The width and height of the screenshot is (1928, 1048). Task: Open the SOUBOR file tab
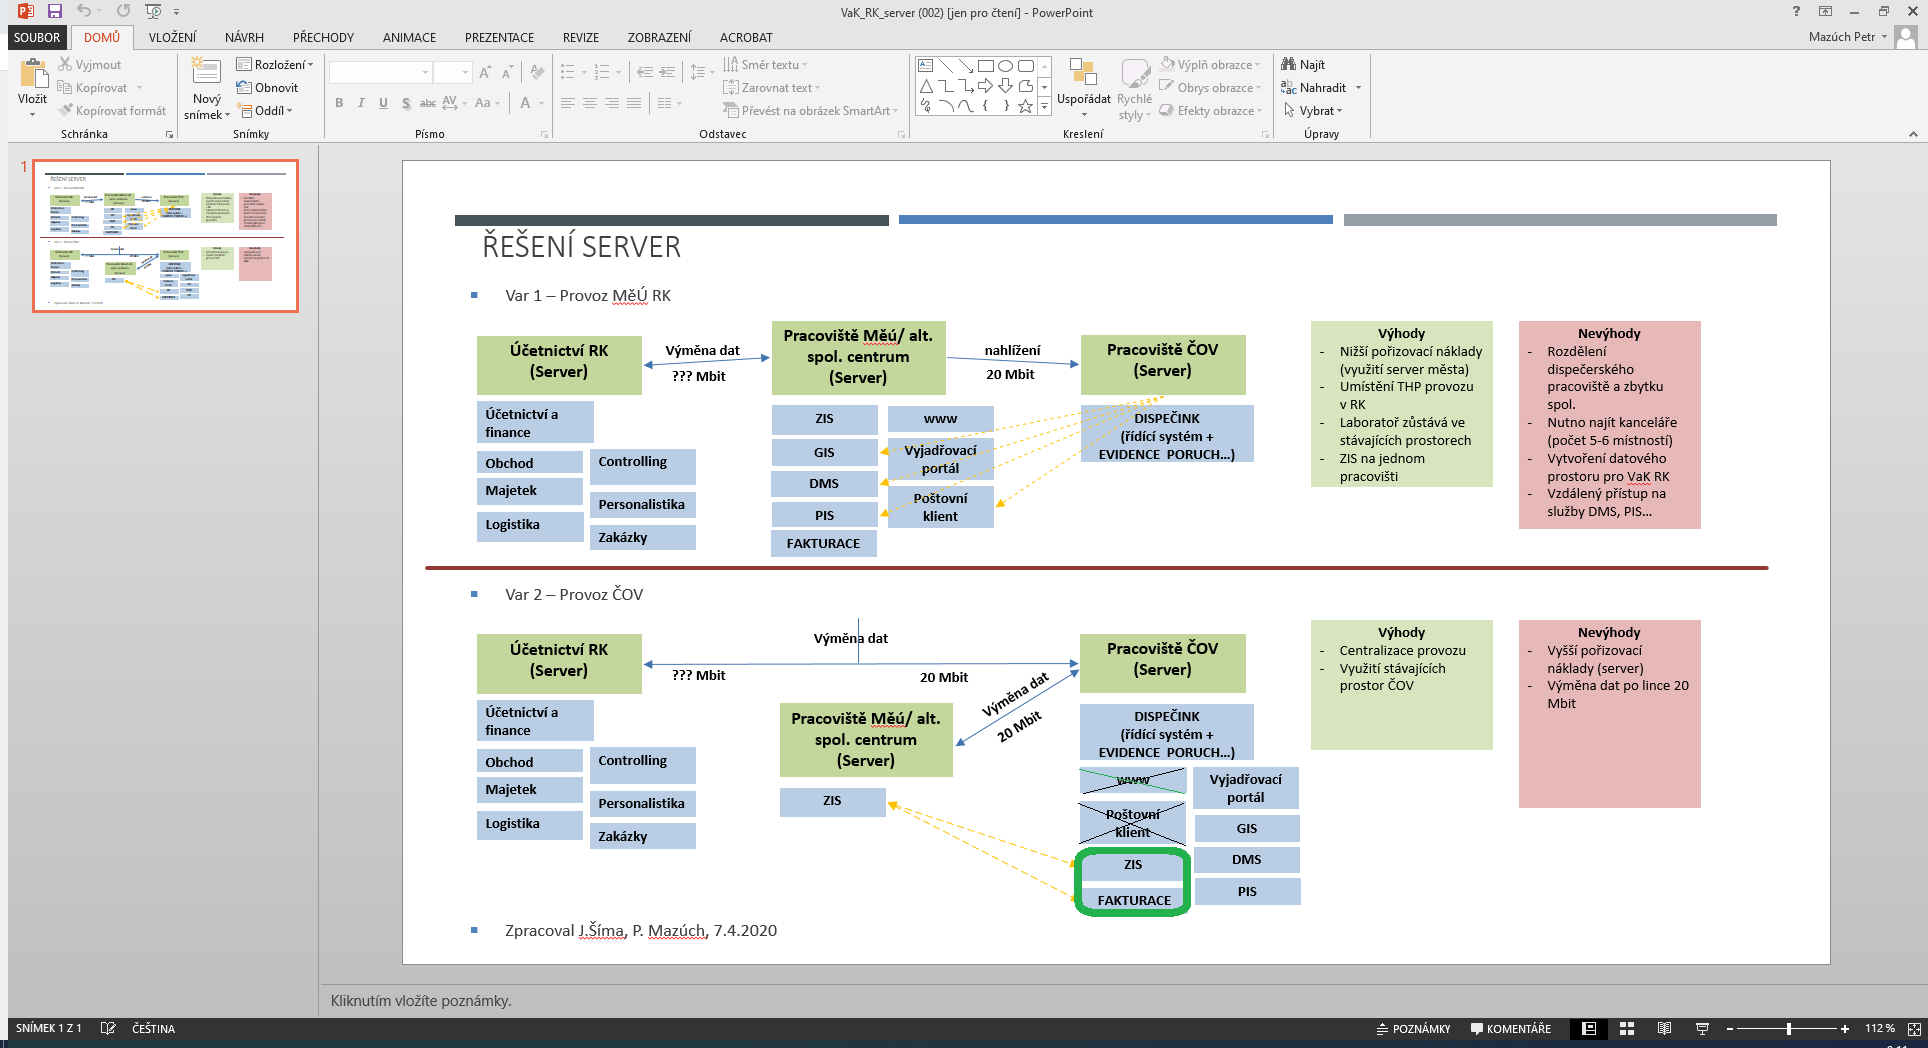click(x=37, y=37)
